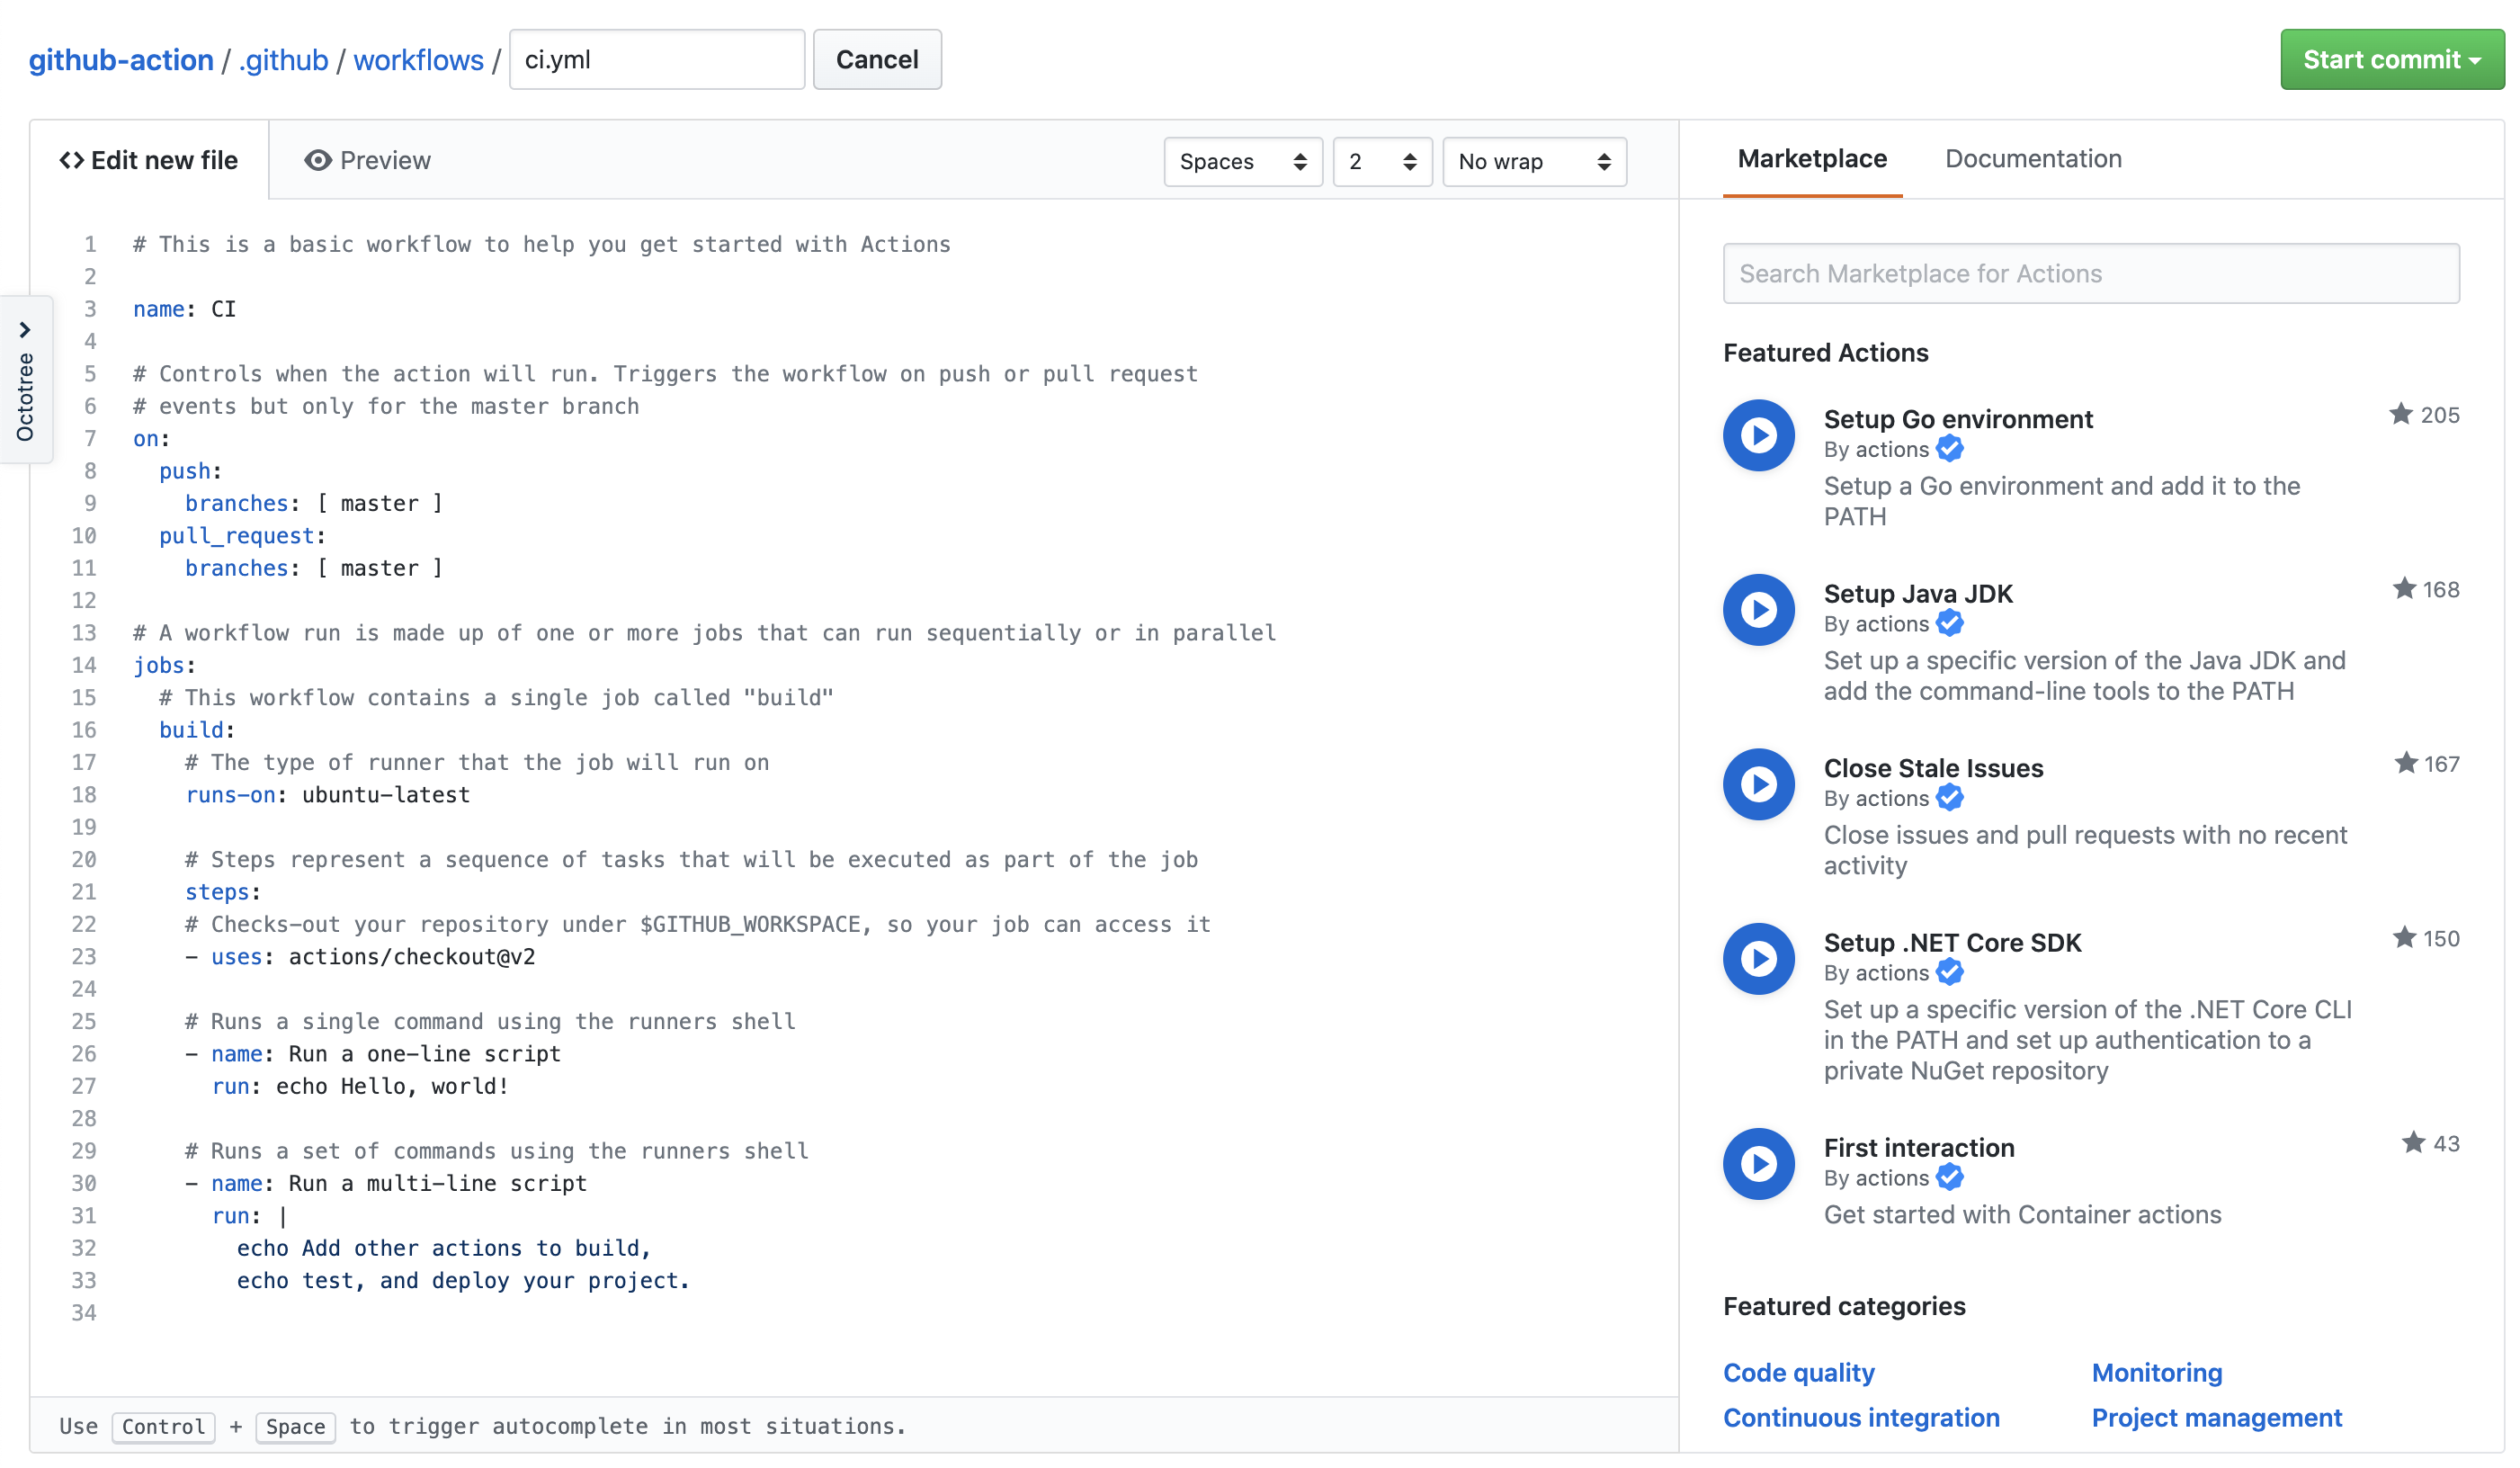Screen dimensions: 2520x1468
Task: Click the star icon beside 168 count
Action: [2403, 589]
